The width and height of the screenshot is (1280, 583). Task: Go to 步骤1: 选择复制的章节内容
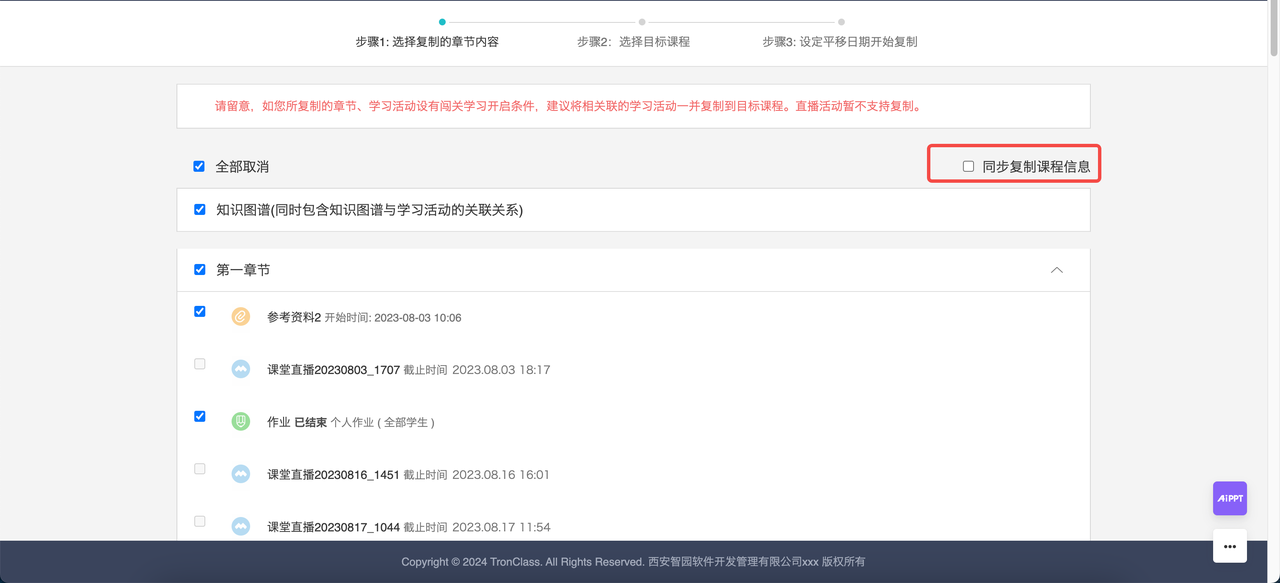(x=427, y=42)
